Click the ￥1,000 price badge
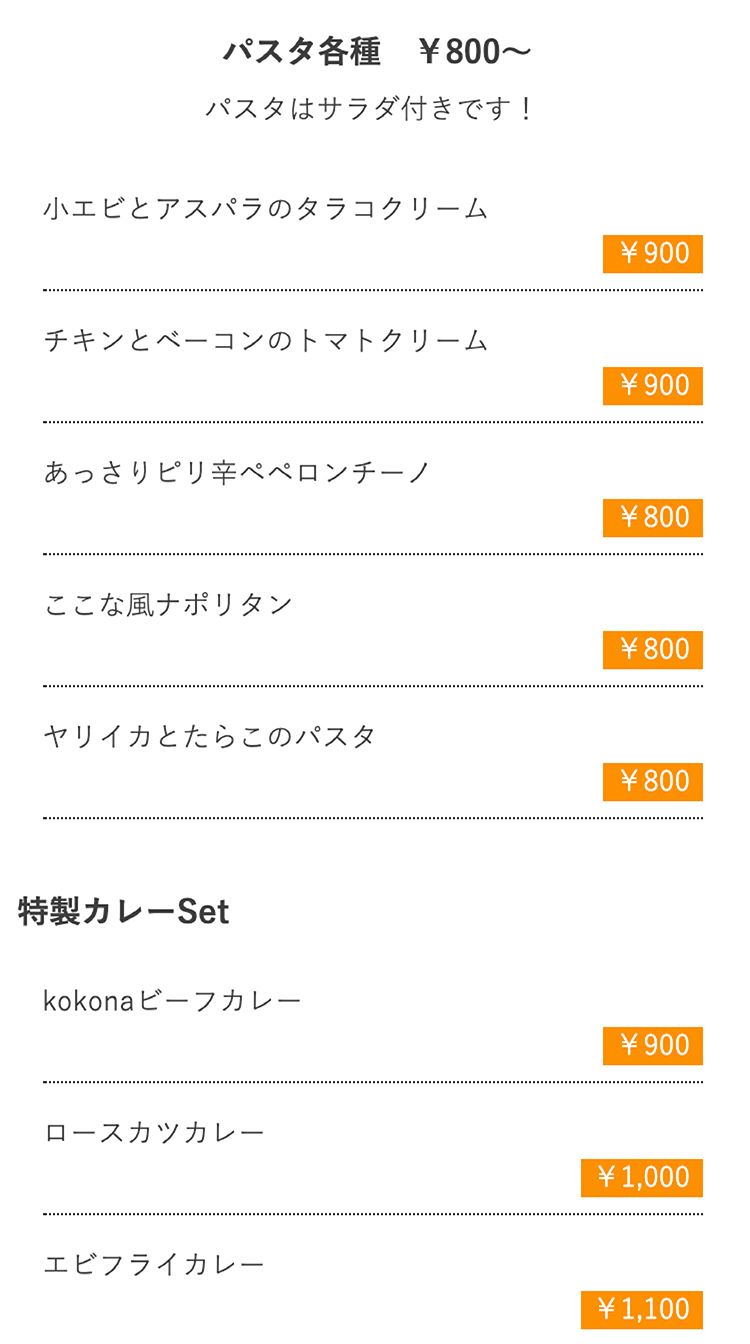 642,1178
